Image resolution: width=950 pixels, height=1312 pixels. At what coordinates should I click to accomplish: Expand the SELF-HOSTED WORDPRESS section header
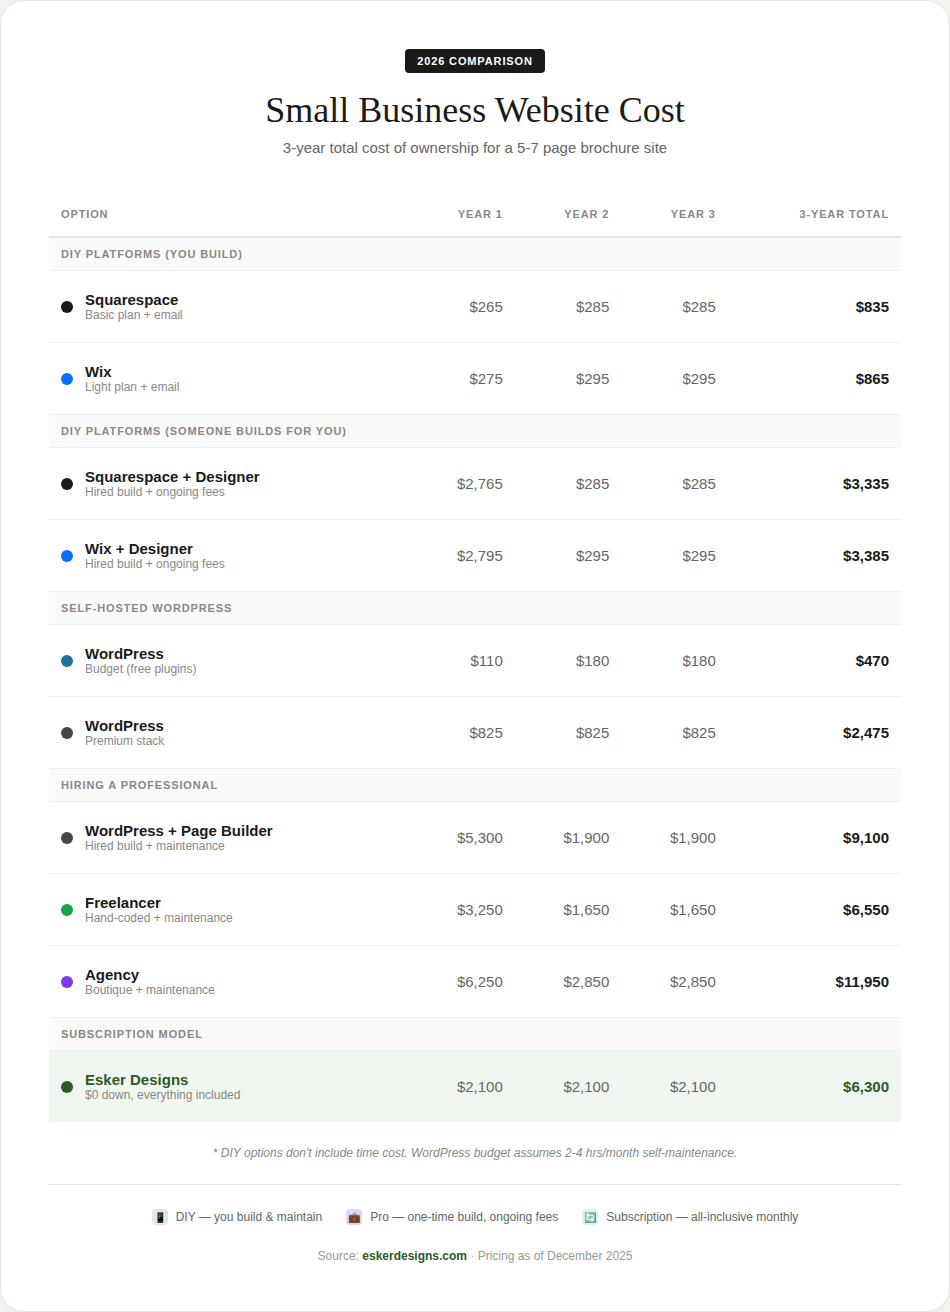[x=145, y=608]
